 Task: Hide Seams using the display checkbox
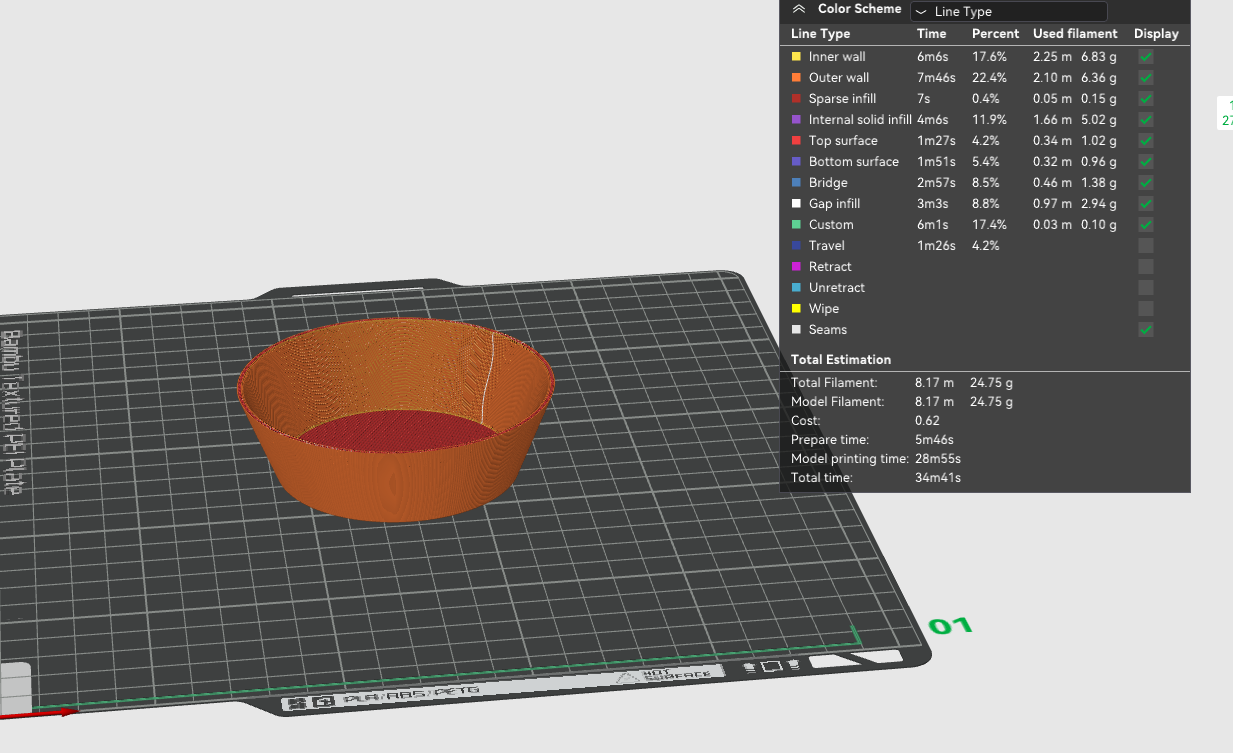[x=1146, y=330]
